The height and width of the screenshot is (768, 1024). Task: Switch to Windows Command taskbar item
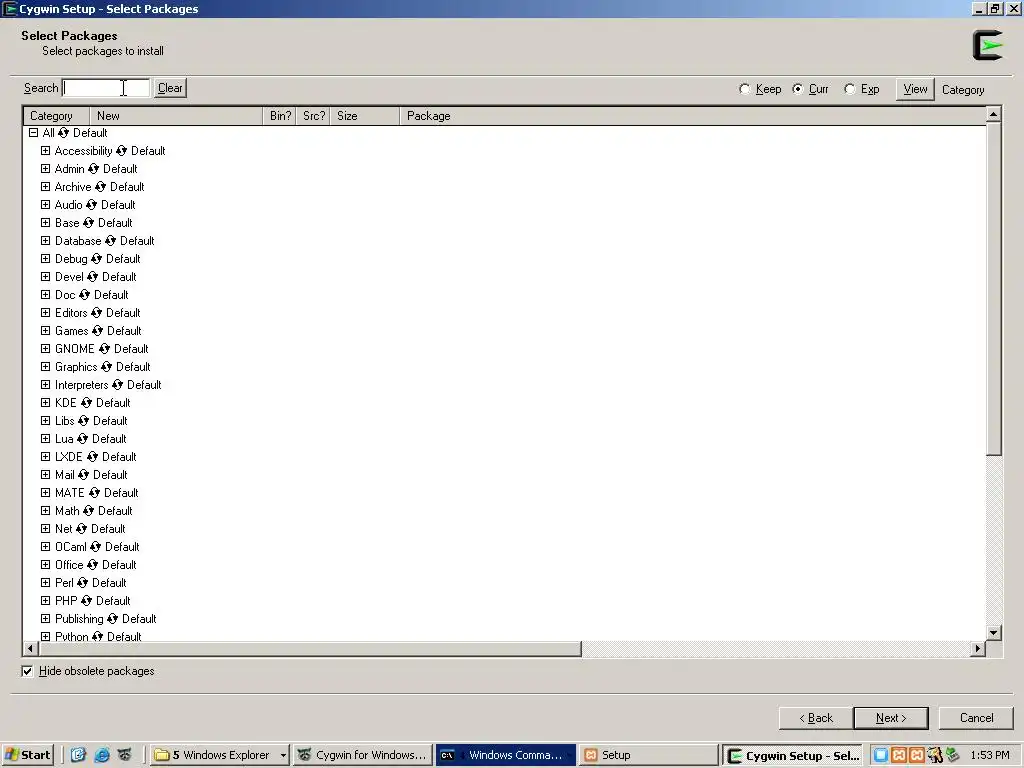pyautogui.click(x=505, y=755)
